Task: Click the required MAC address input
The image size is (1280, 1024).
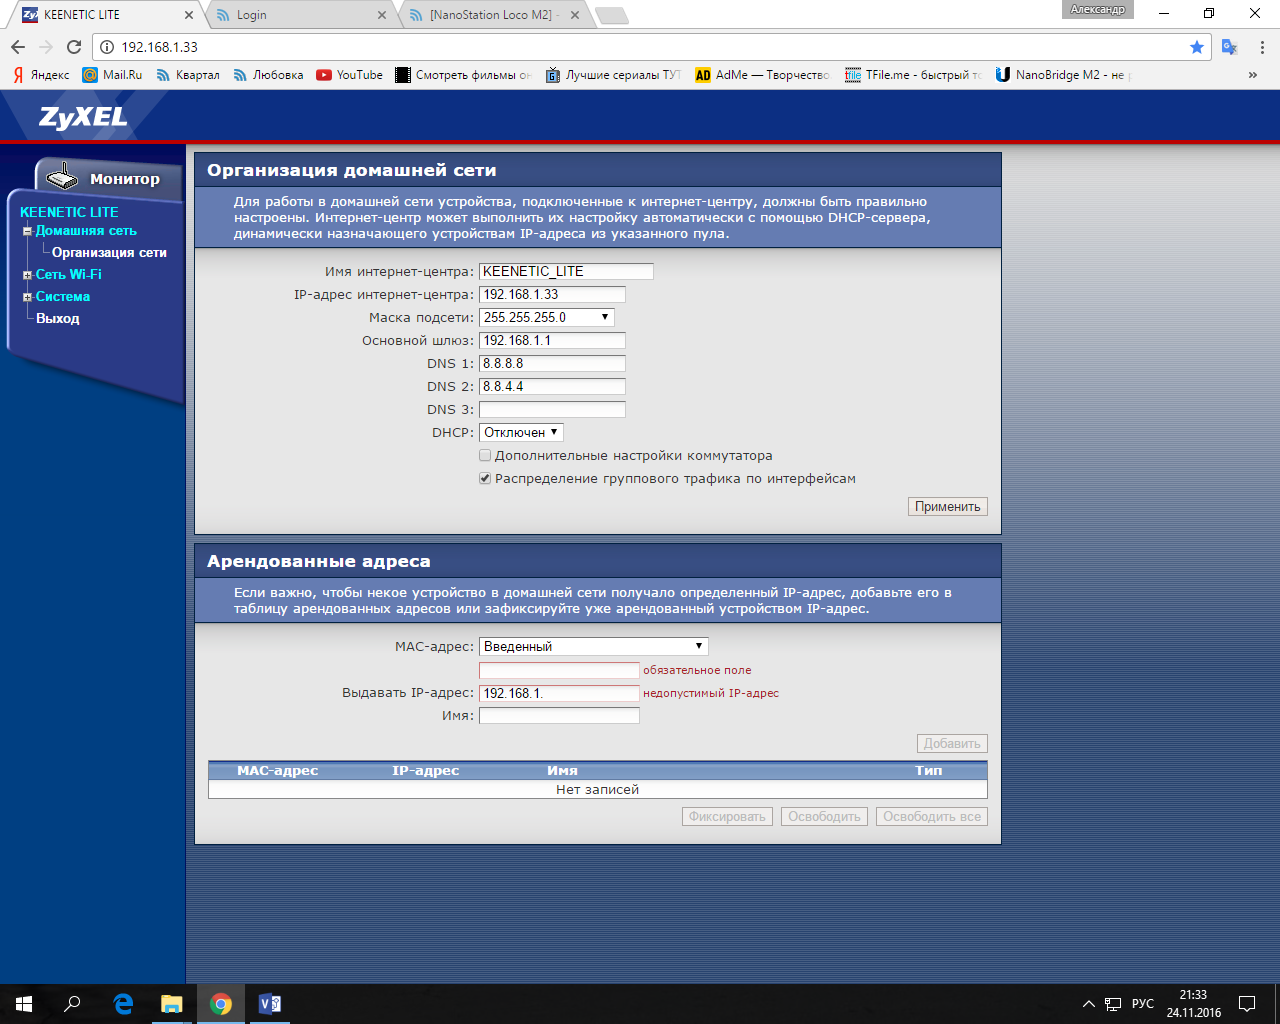Action: (x=559, y=670)
